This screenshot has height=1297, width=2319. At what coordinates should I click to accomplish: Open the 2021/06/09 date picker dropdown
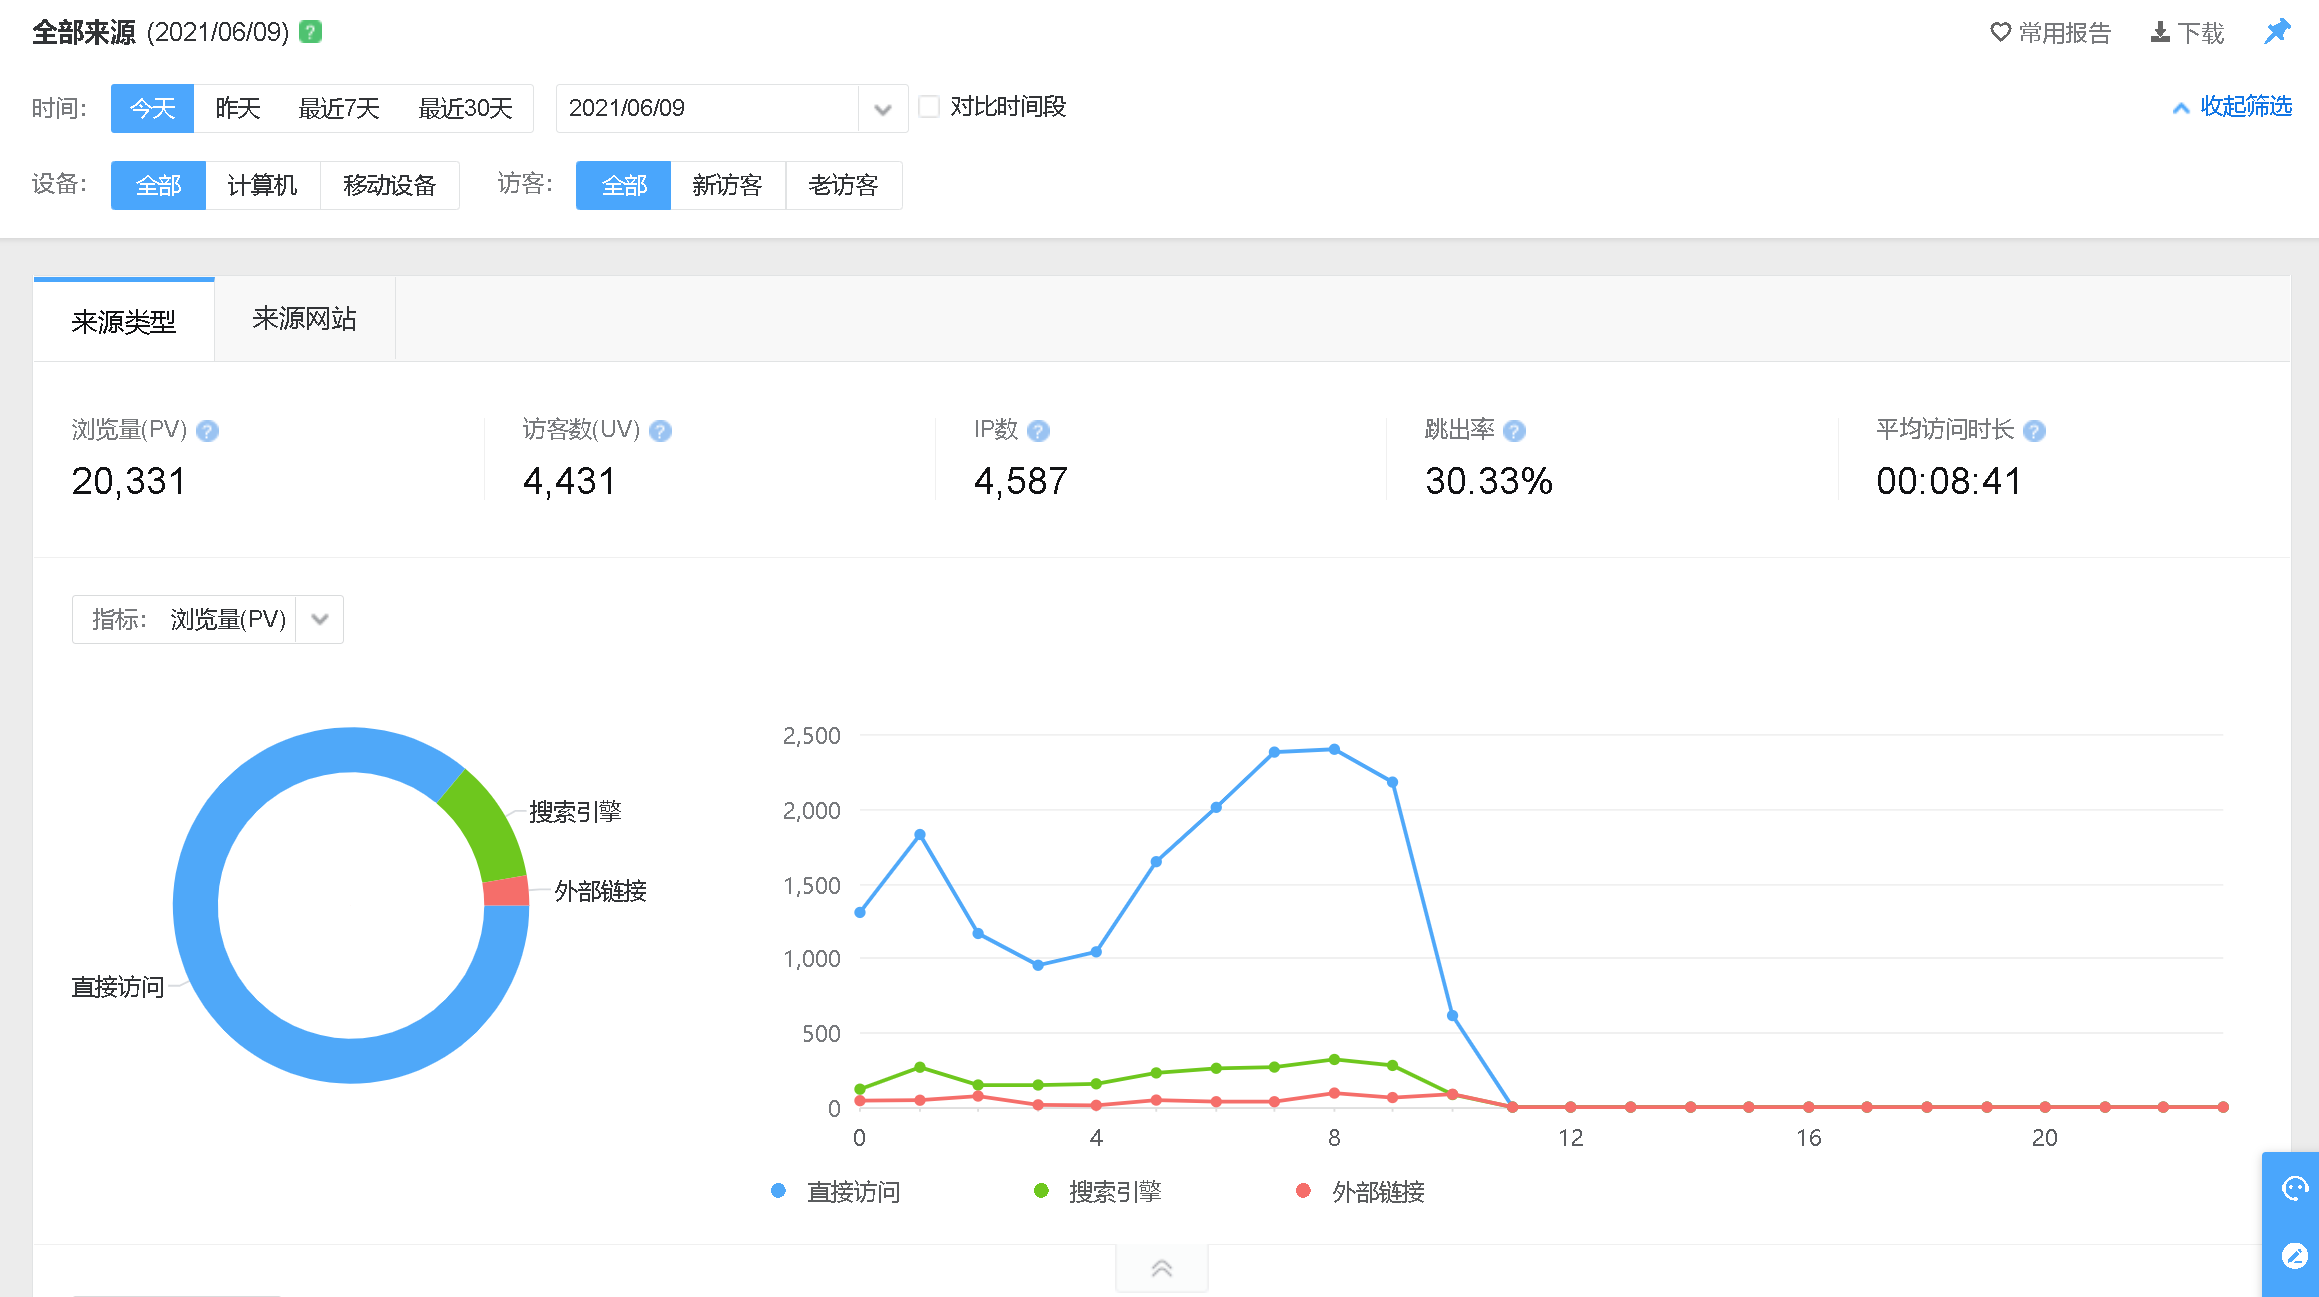click(x=882, y=109)
